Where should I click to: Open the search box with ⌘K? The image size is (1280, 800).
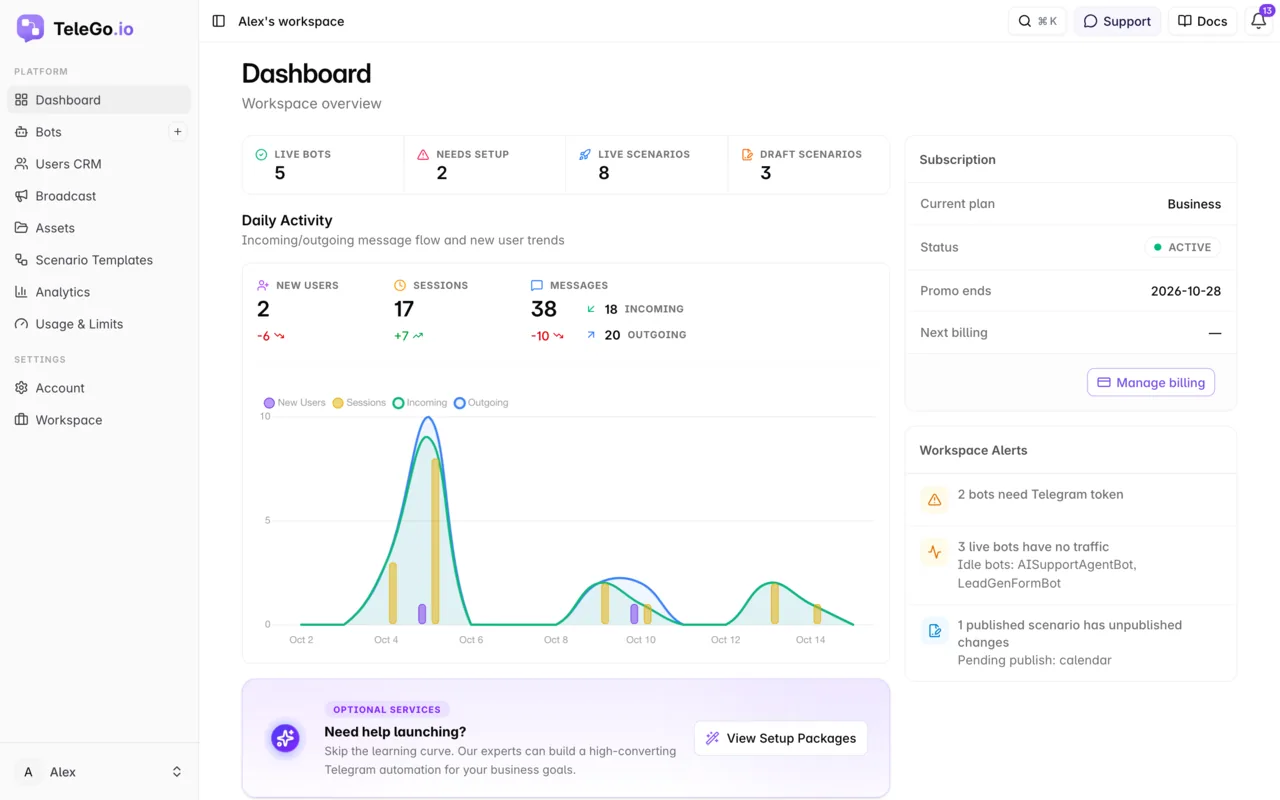pos(1037,21)
